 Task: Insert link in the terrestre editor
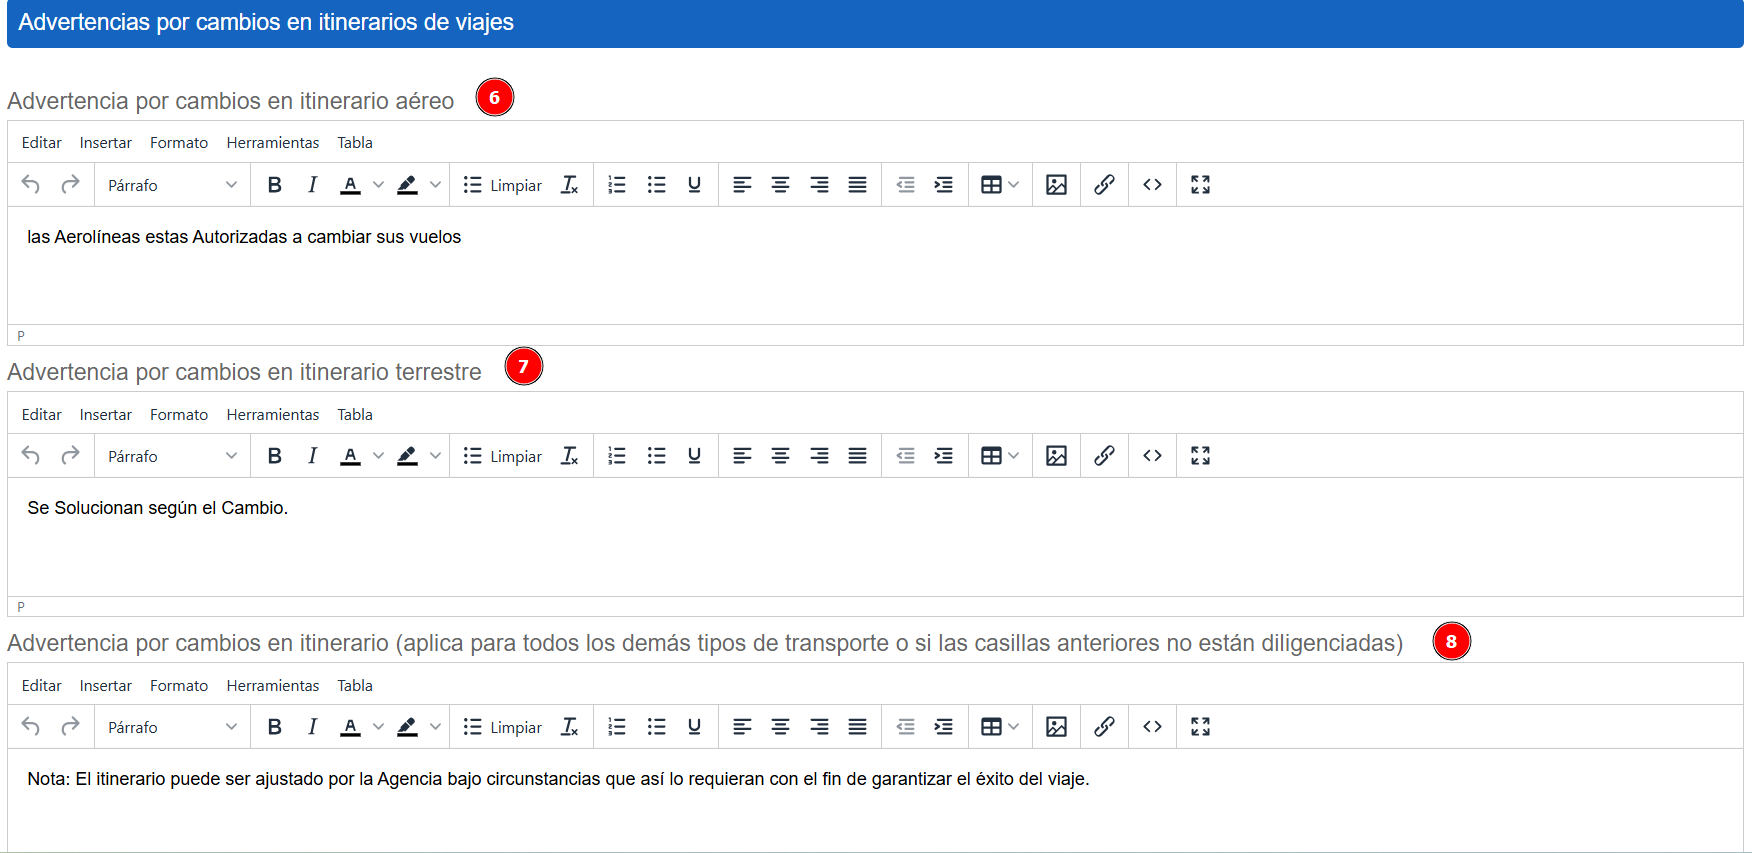(x=1104, y=456)
